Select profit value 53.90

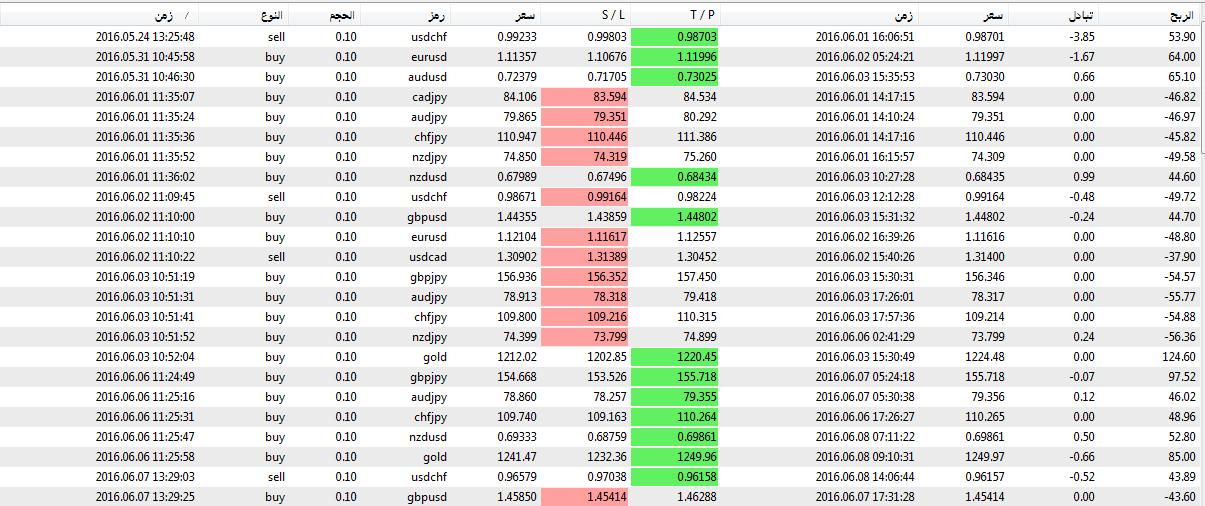(x=1182, y=37)
